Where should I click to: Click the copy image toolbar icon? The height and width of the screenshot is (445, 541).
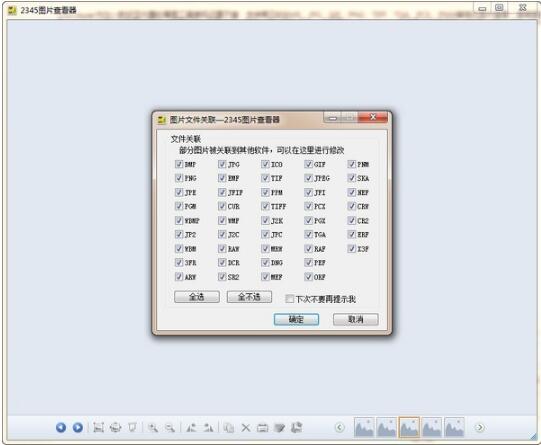click(228, 428)
